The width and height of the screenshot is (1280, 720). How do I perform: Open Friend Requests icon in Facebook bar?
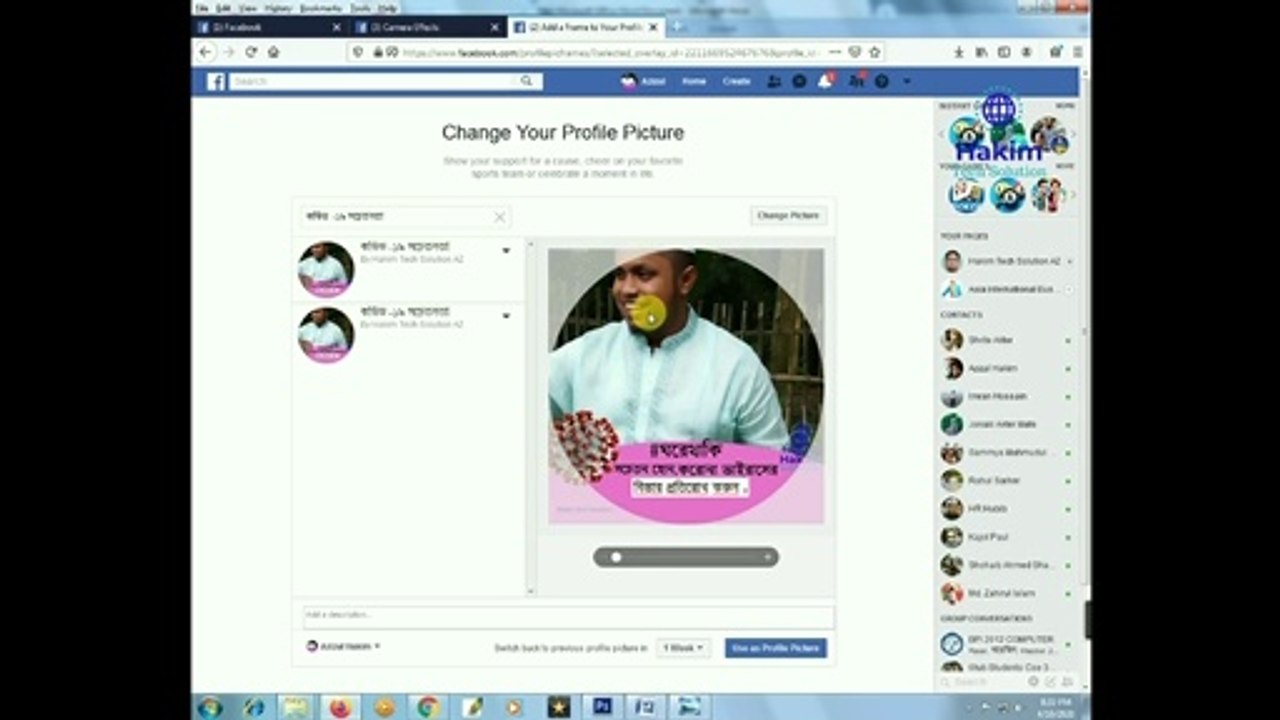tap(774, 82)
